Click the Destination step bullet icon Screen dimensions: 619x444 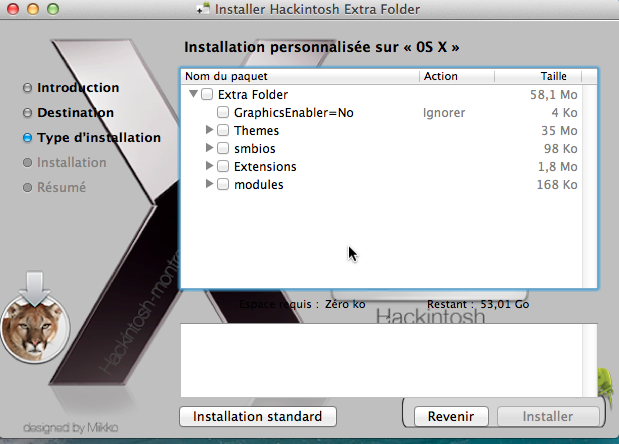27,113
